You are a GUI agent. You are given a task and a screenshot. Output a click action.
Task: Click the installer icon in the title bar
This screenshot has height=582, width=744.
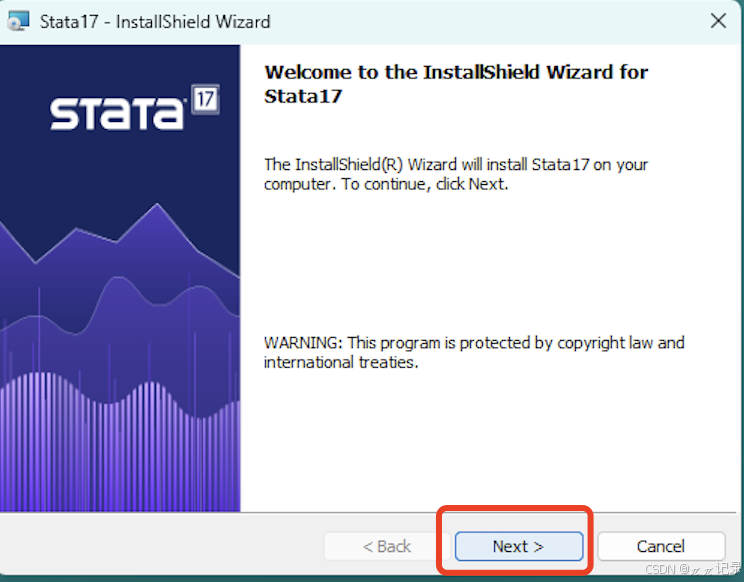pyautogui.click(x=19, y=21)
